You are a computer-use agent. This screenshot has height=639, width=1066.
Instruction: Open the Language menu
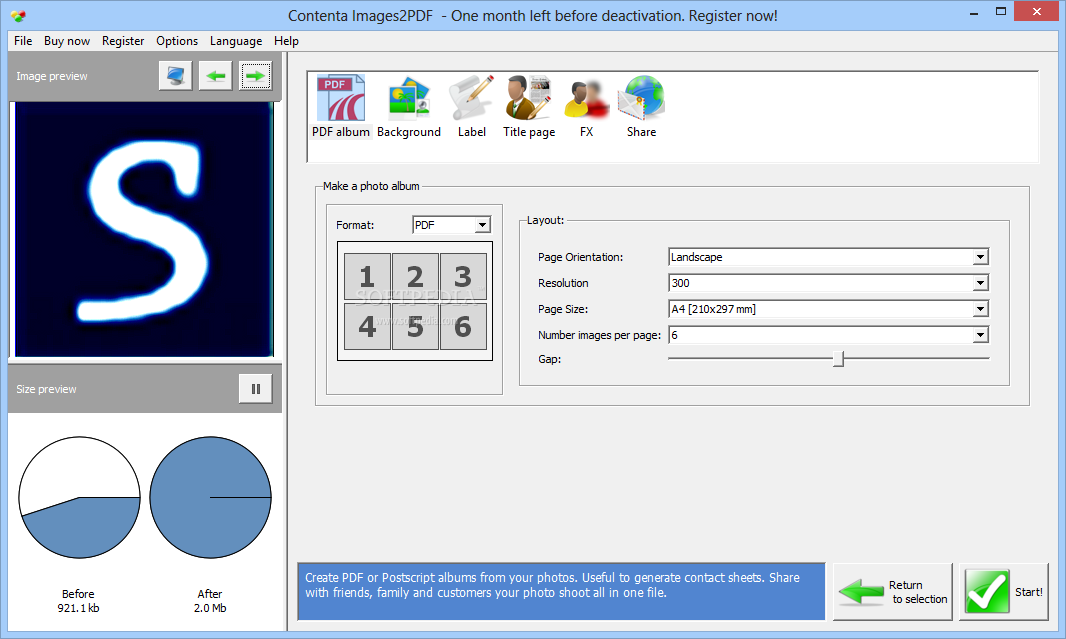[236, 41]
